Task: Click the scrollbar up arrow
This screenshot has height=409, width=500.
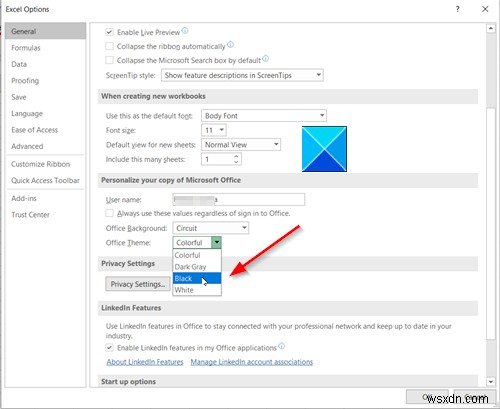Action: tap(491, 28)
